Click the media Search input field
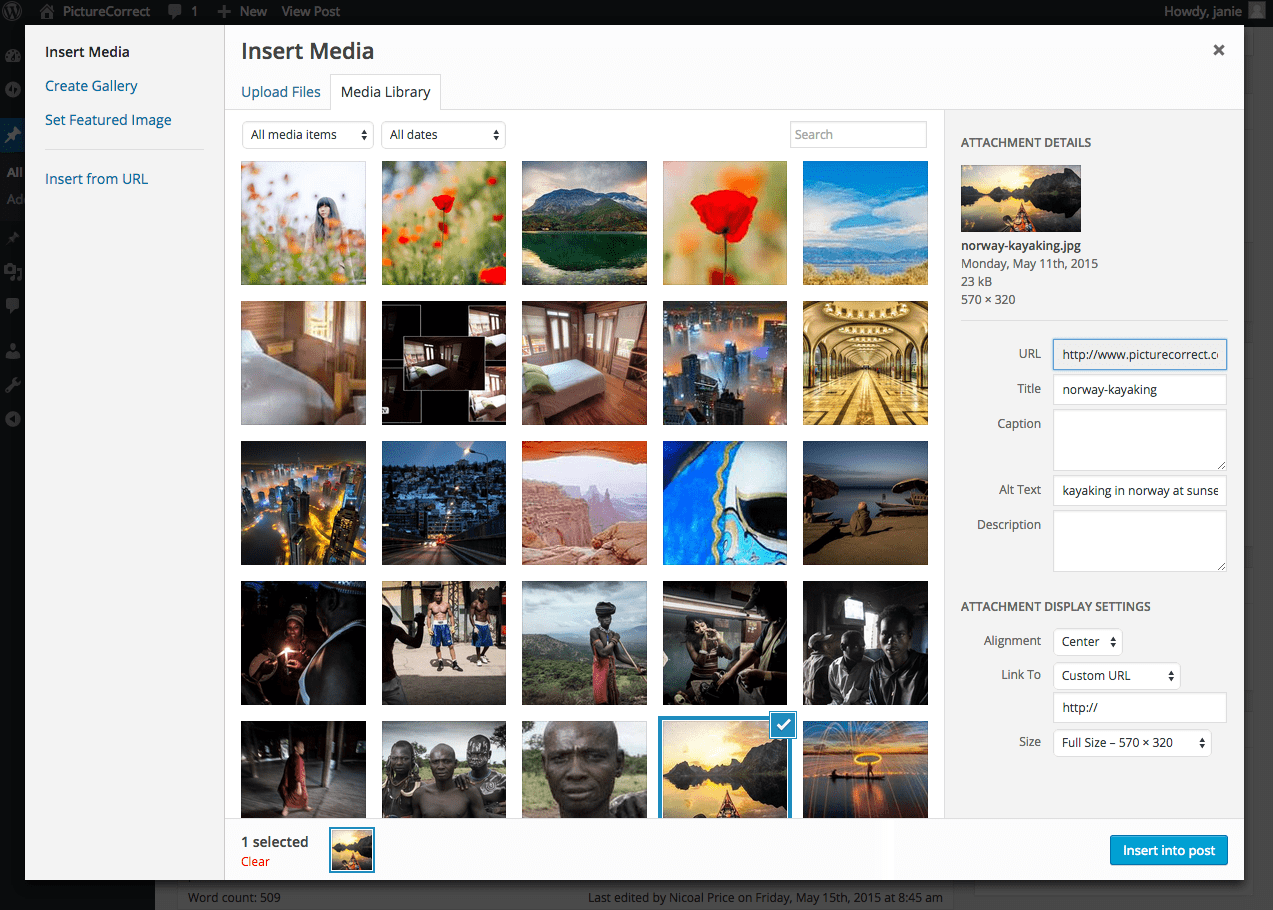Viewport: 1273px width, 910px height. coord(858,135)
